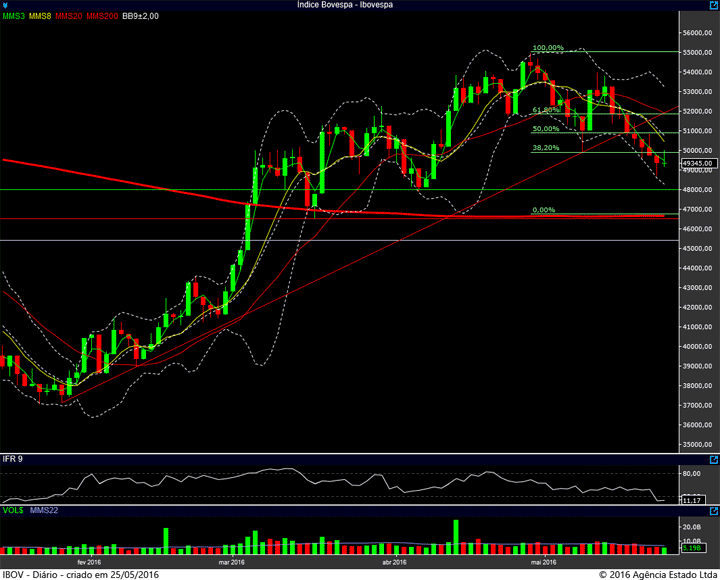
Task: Click the 5,19B volume value tag
Action: (693, 548)
